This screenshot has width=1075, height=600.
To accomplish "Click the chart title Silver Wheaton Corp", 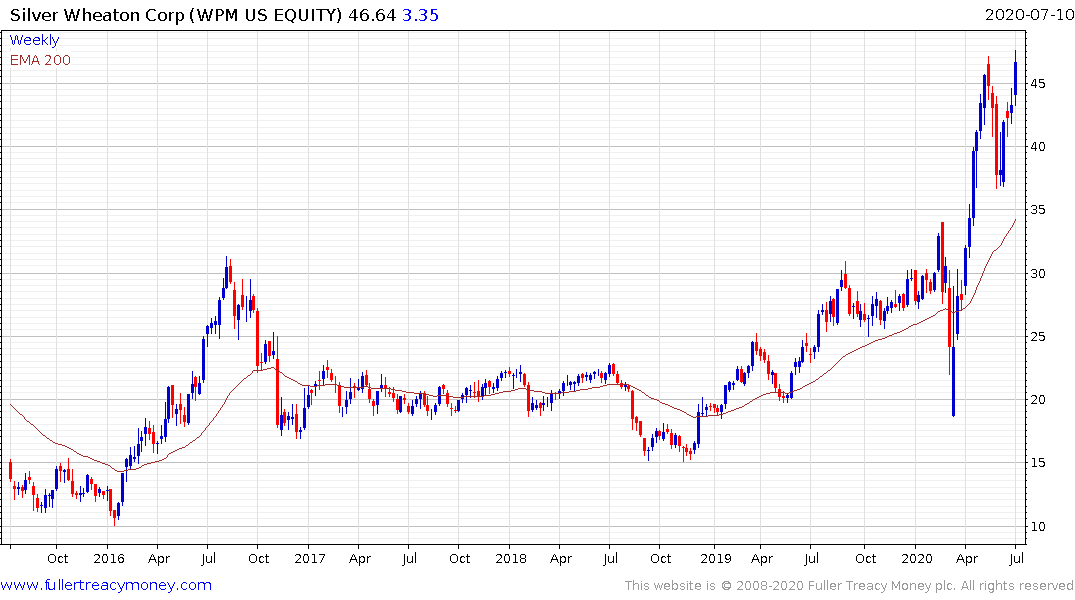I will pyautogui.click(x=97, y=15).
